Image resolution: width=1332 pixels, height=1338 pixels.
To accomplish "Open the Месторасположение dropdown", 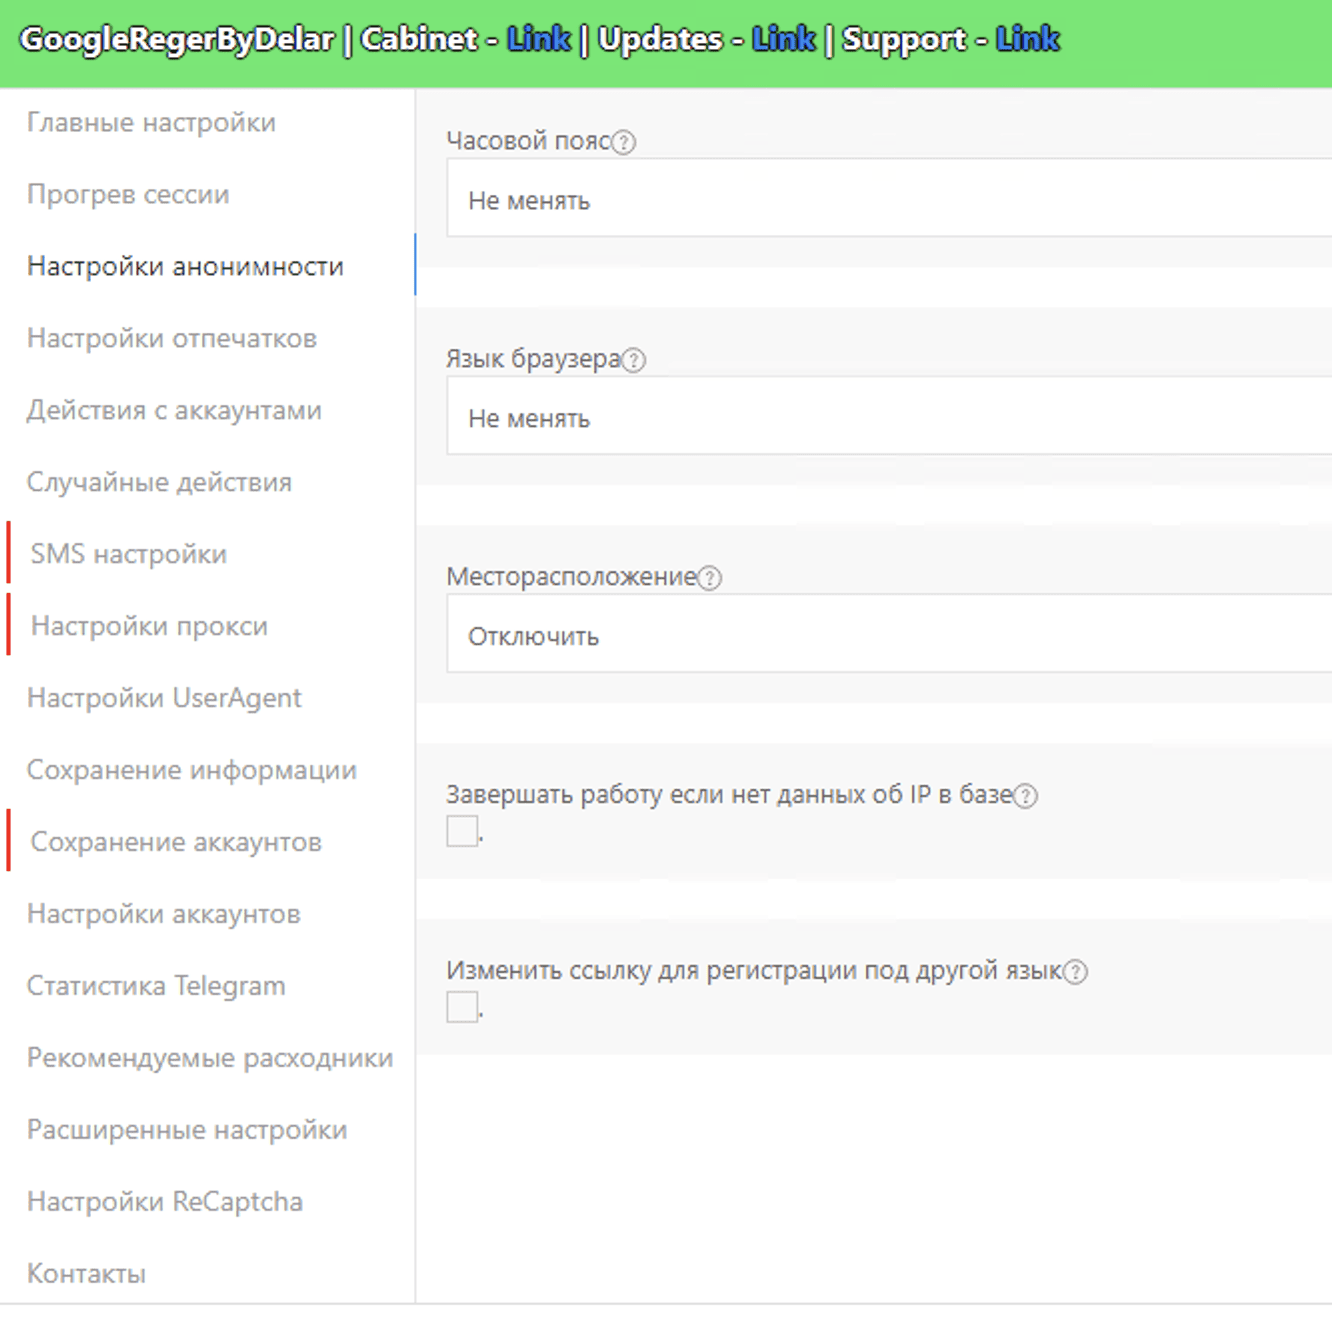I will (889, 634).
